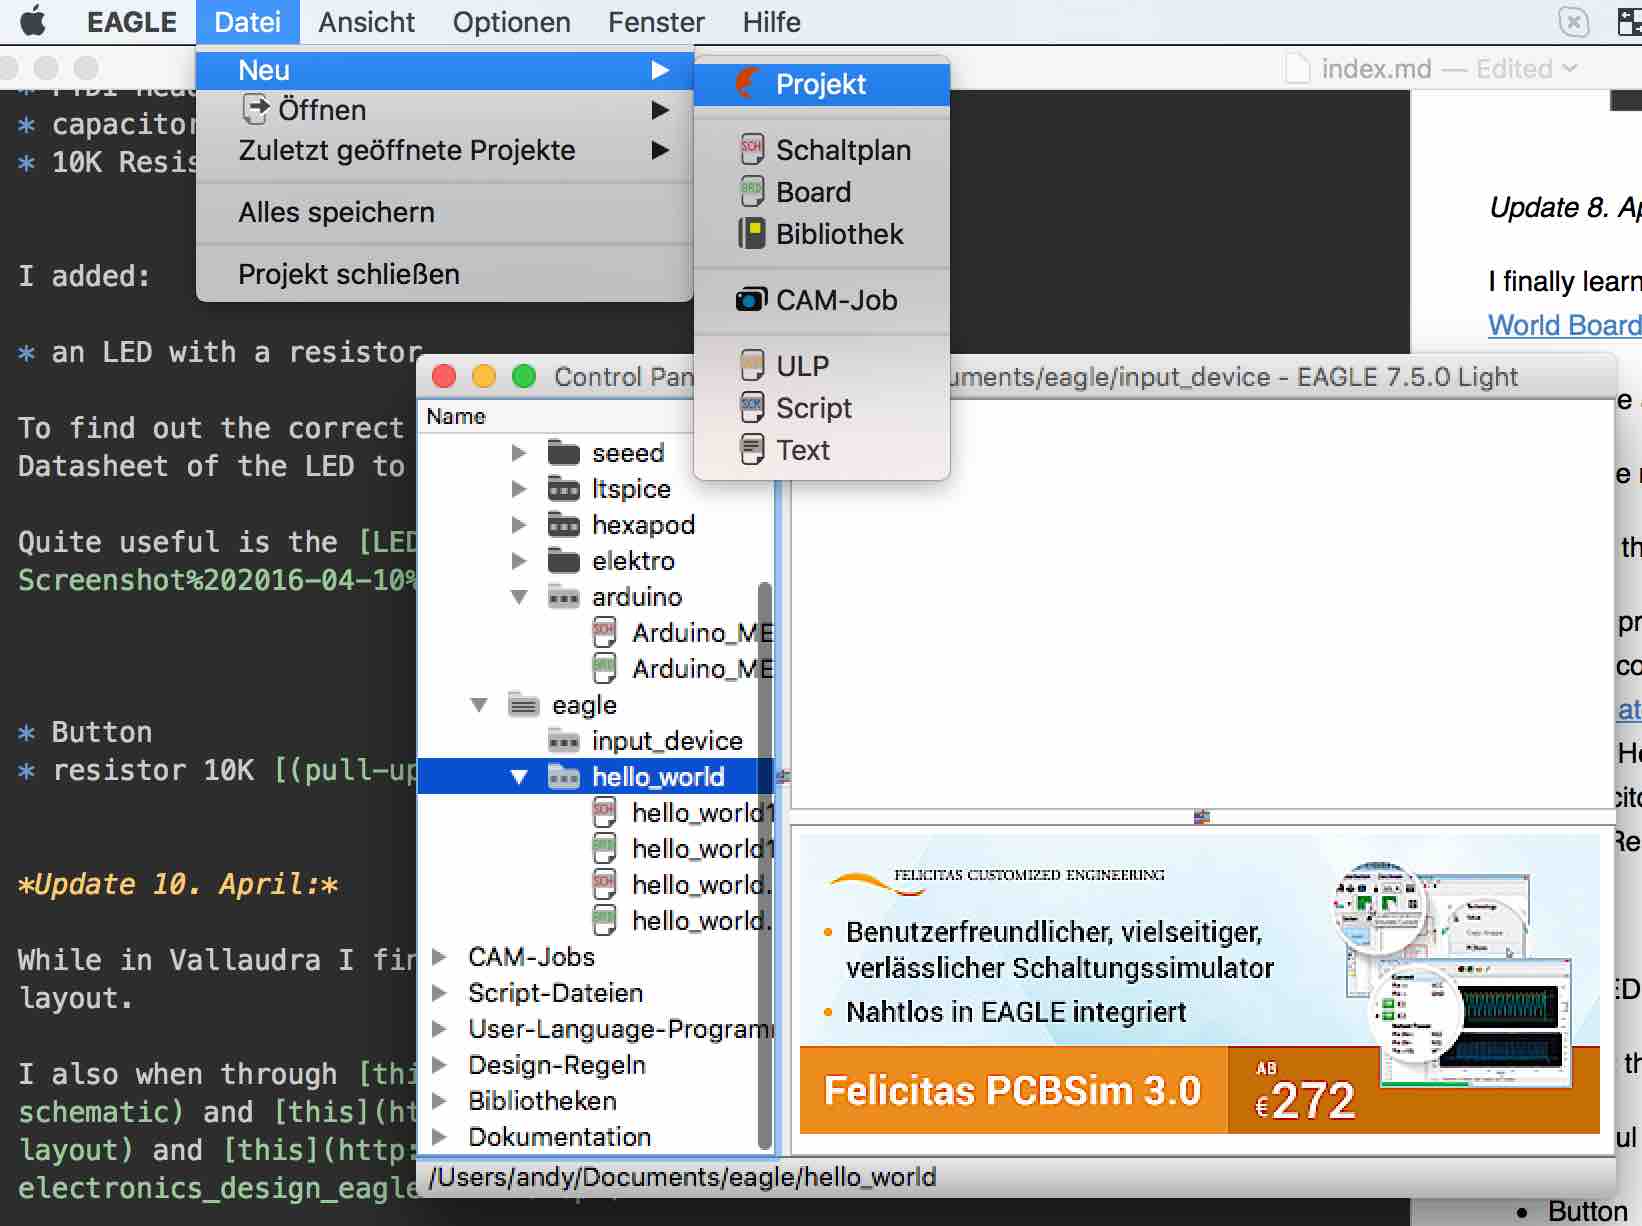Click the second Arduino_ME board file icon

[604, 668]
